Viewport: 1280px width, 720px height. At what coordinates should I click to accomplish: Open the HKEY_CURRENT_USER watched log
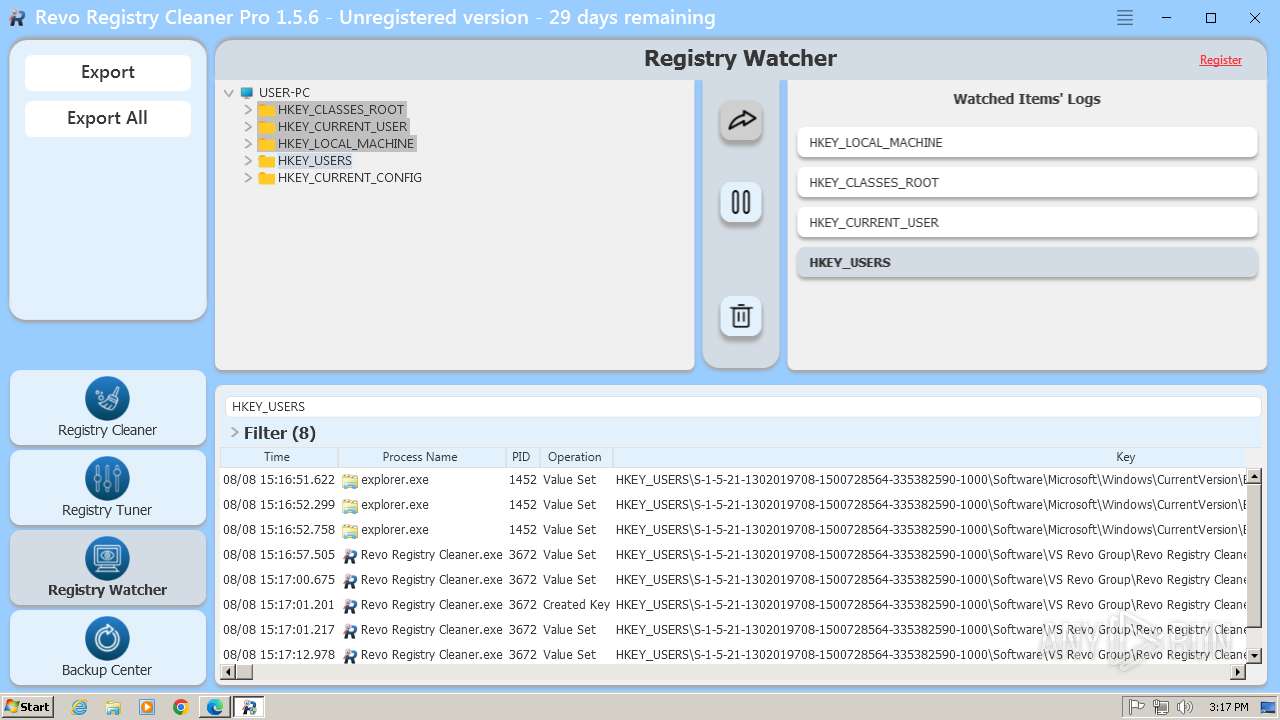pos(1027,222)
